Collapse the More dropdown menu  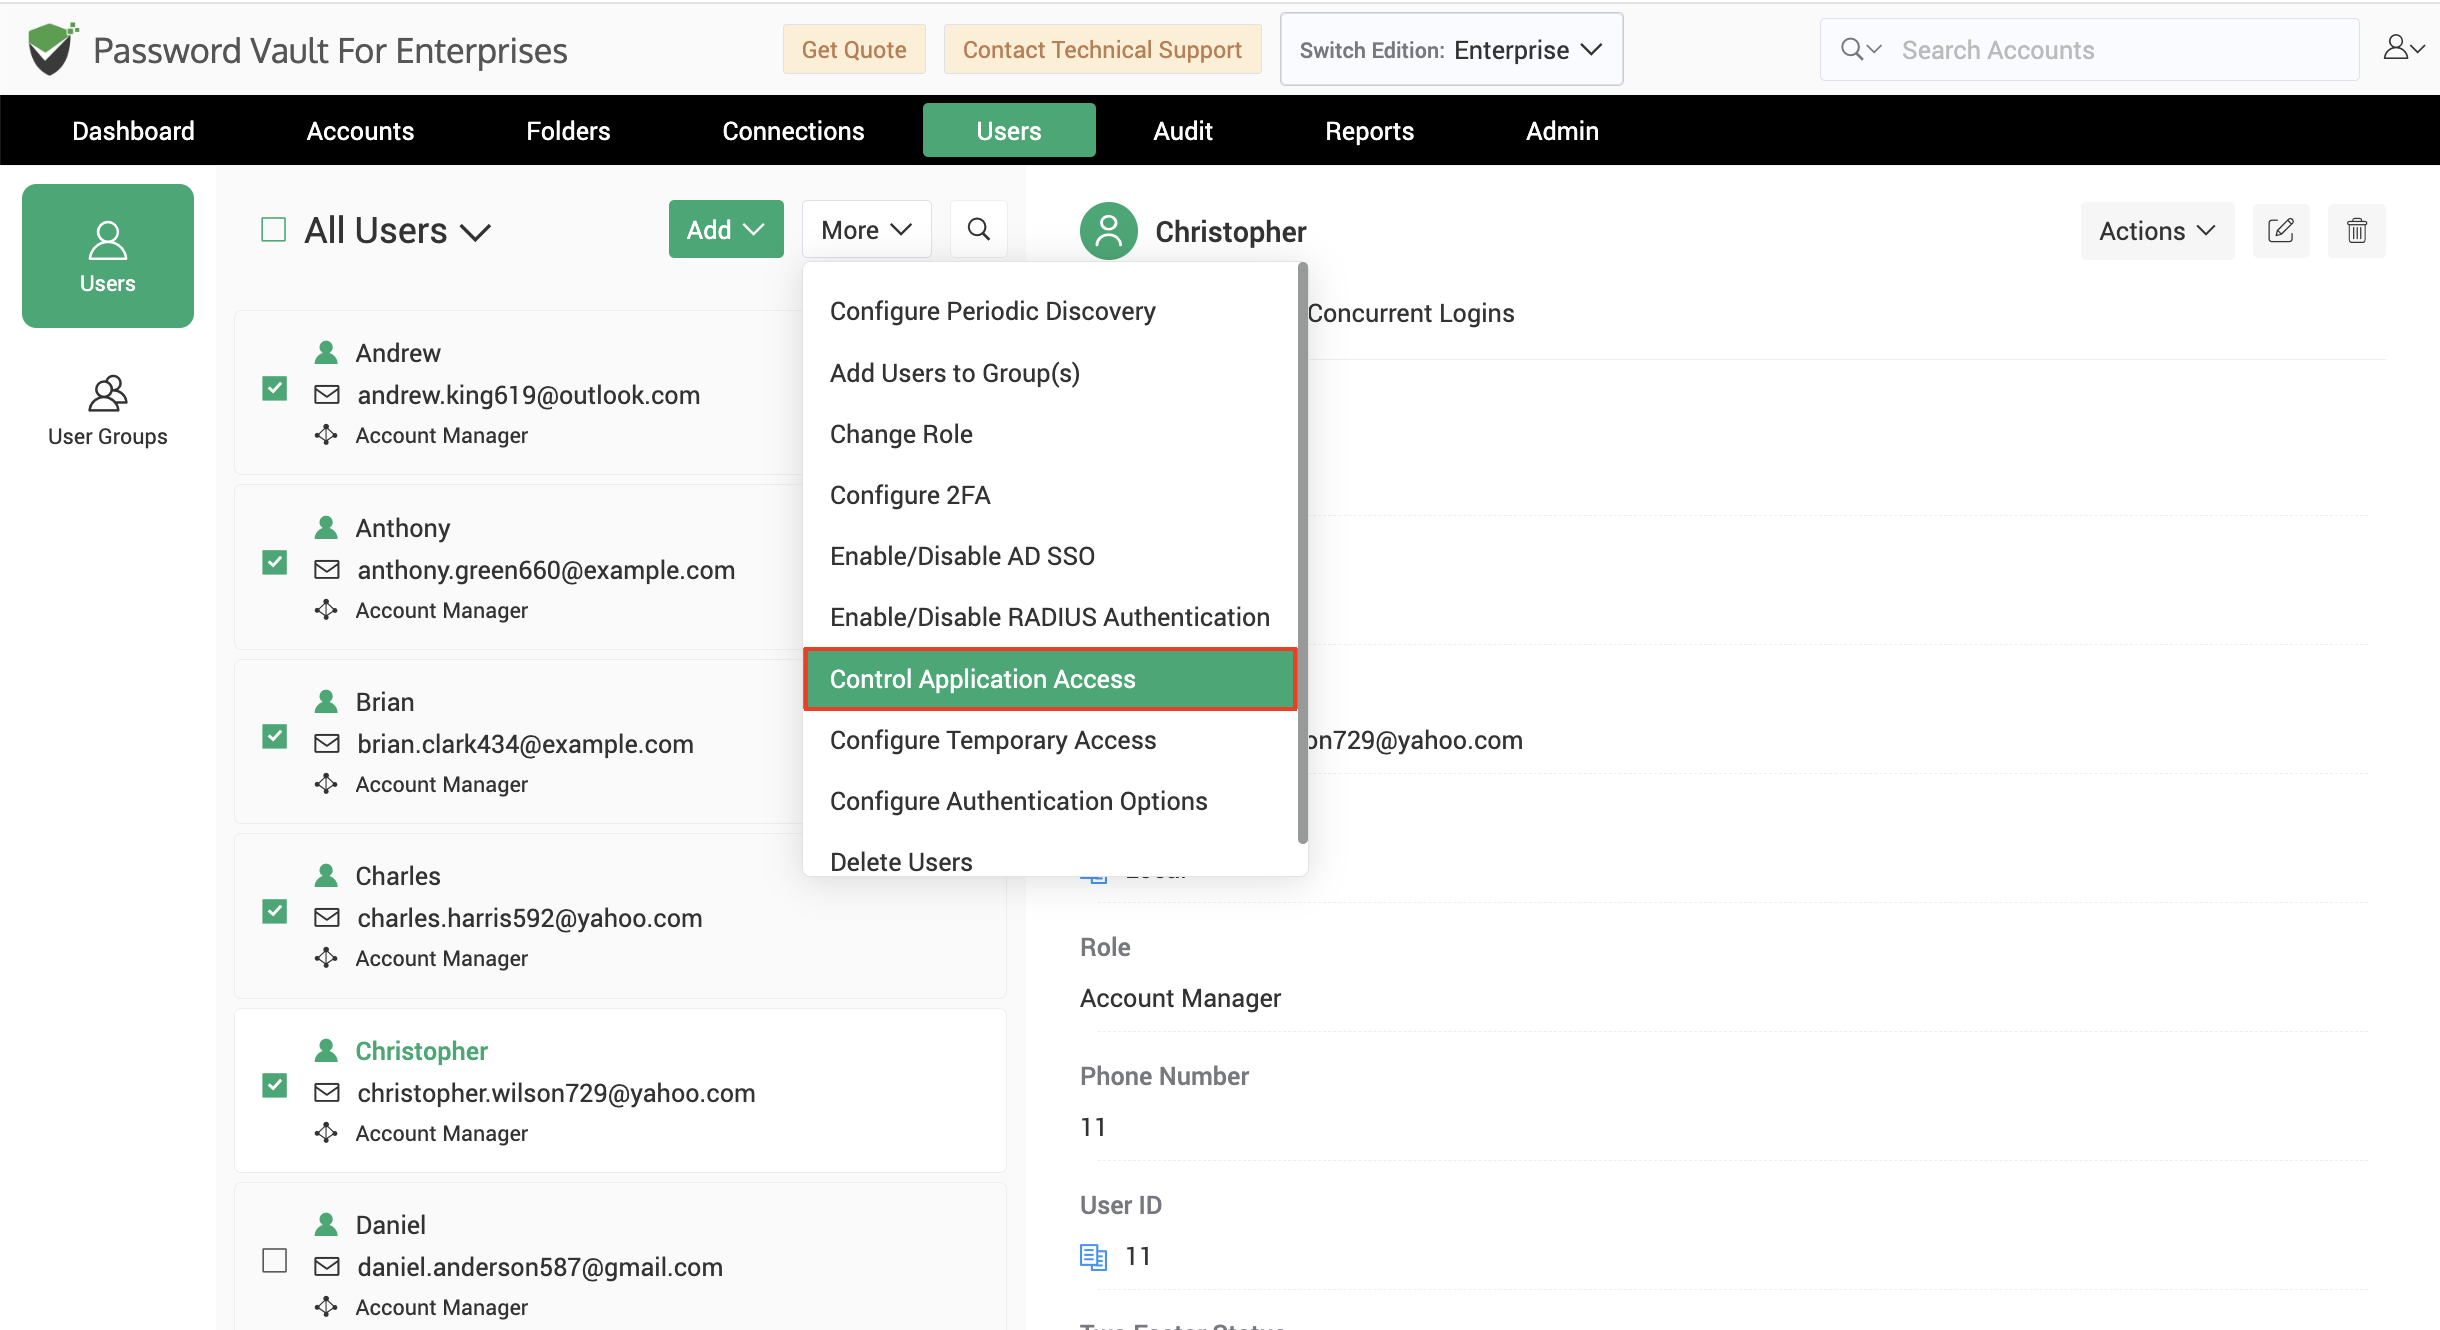(866, 230)
